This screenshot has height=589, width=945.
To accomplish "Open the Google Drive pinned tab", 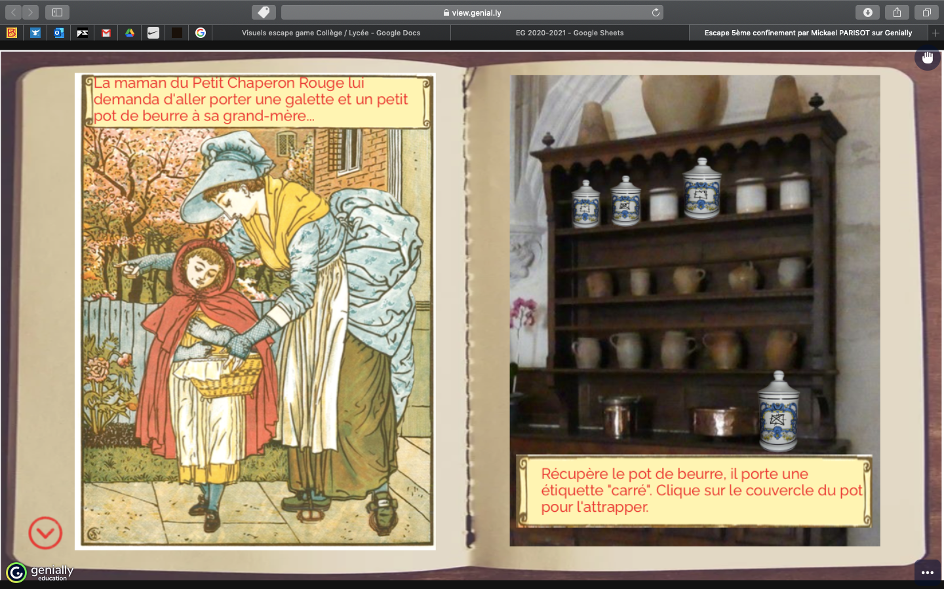I will click(x=130, y=33).
